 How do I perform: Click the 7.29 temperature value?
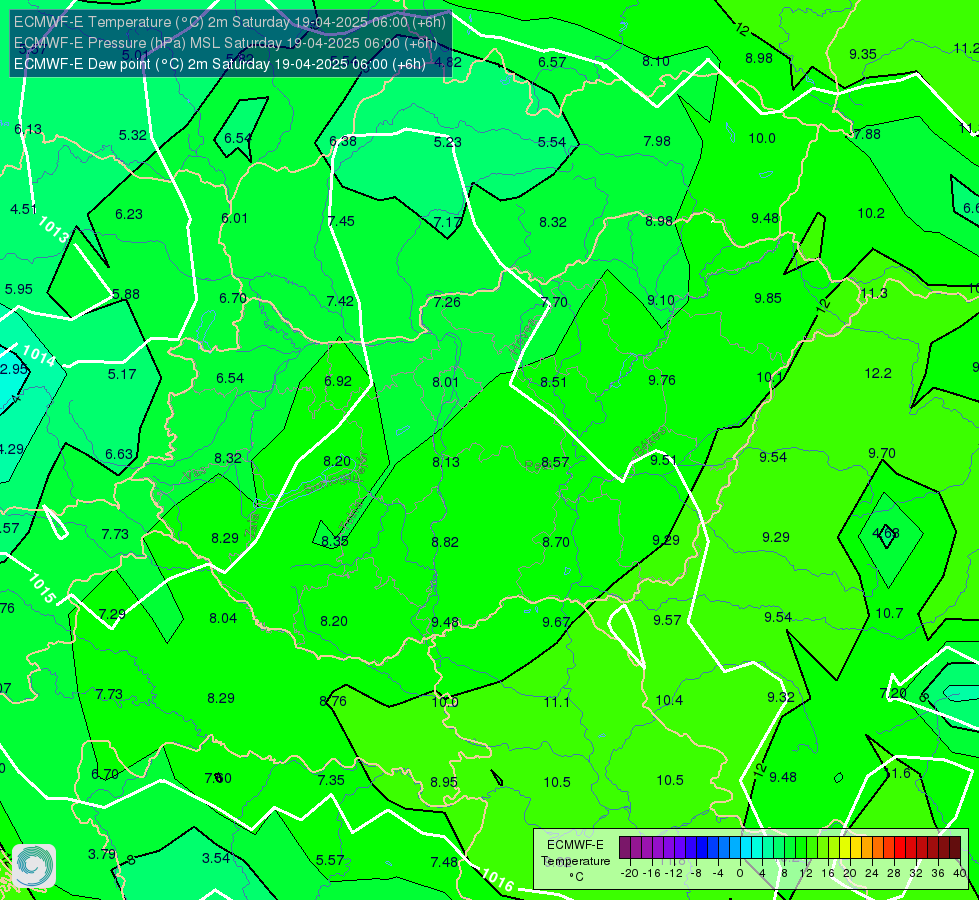(x=112, y=615)
